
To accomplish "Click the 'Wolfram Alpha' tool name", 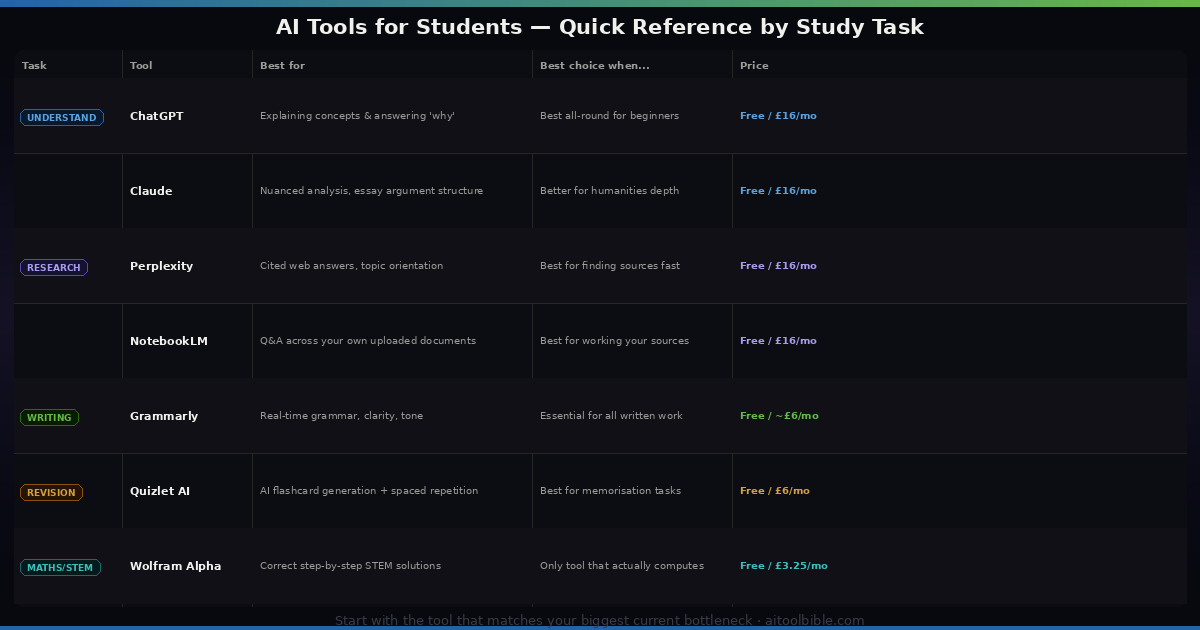I will tap(176, 566).
